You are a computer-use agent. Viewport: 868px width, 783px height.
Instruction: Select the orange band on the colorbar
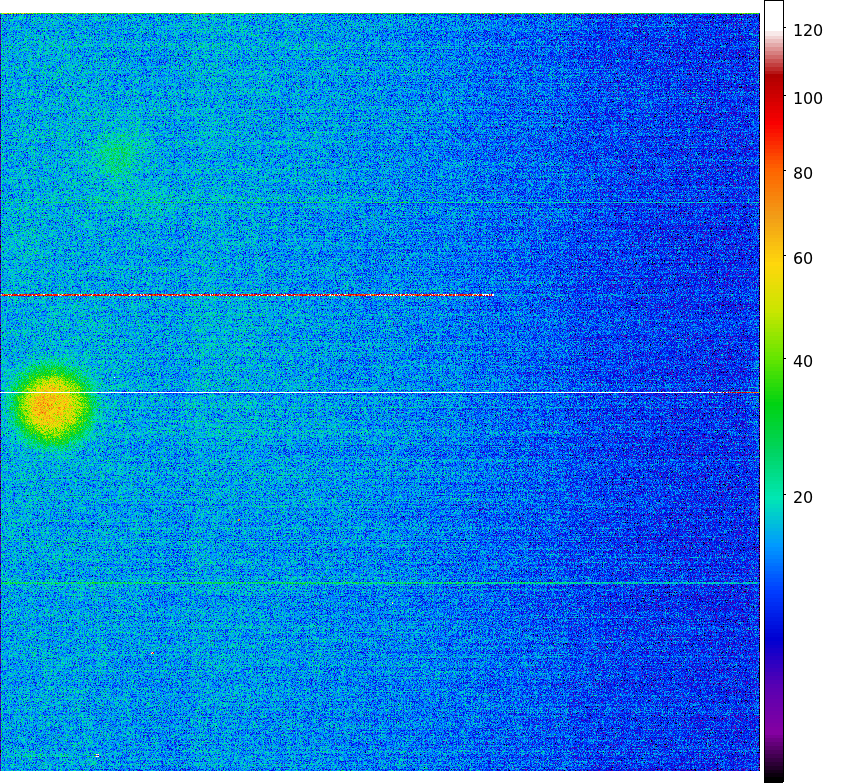(773, 200)
